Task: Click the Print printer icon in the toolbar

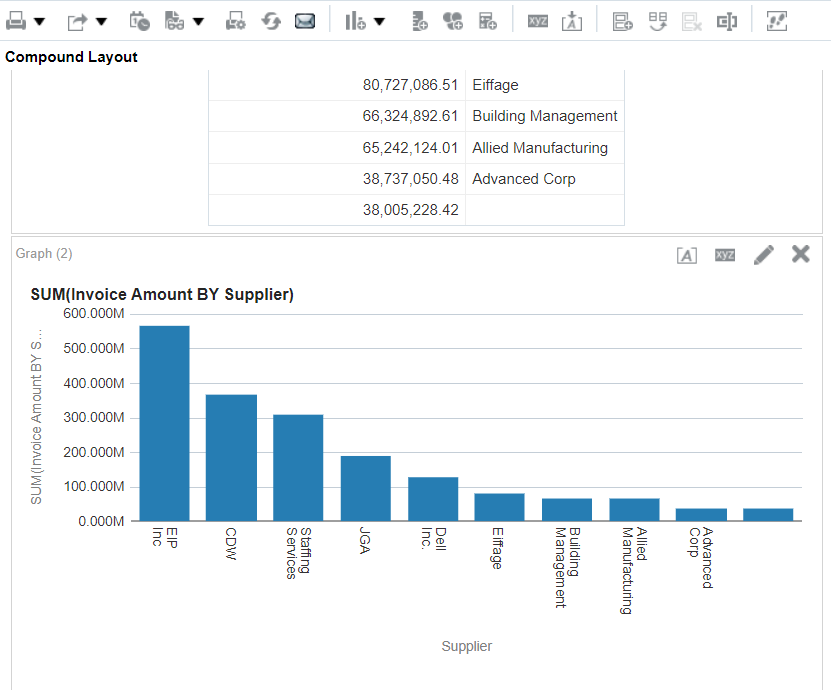Action: [16, 21]
